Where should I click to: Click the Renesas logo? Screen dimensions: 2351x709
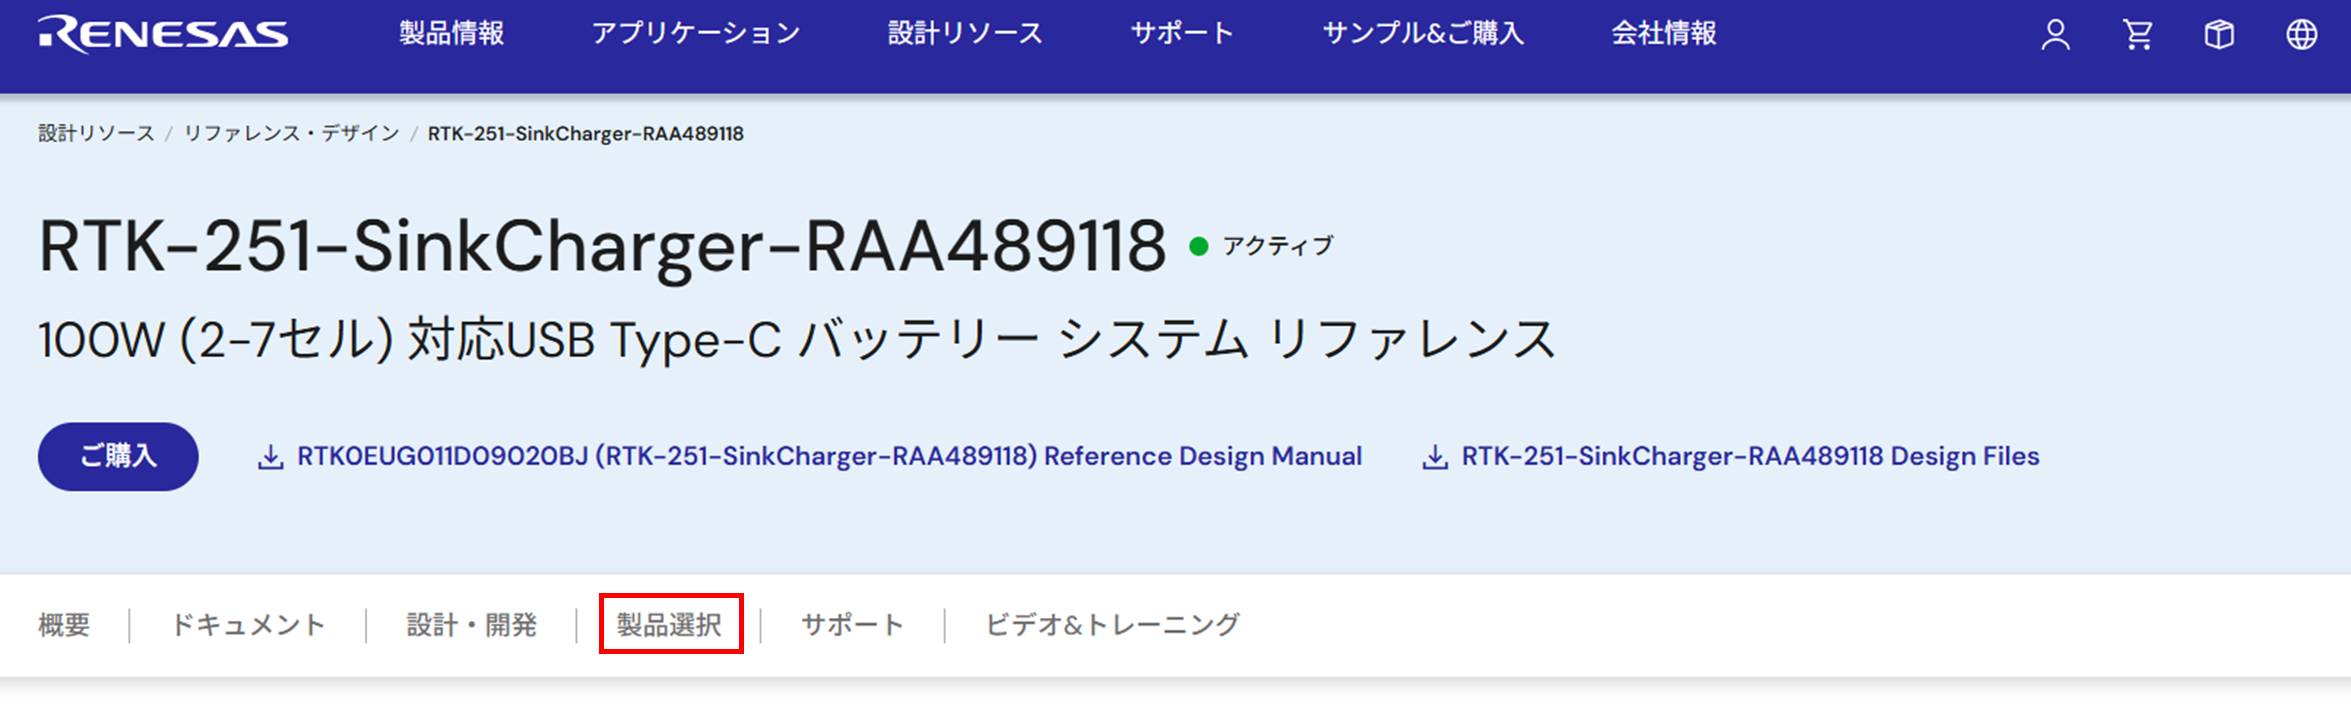point(163,34)
